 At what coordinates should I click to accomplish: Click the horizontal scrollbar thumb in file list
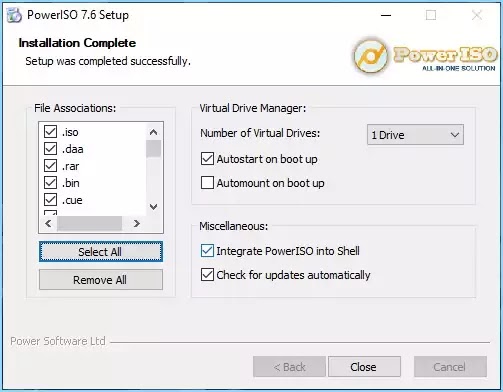[89, 223]
